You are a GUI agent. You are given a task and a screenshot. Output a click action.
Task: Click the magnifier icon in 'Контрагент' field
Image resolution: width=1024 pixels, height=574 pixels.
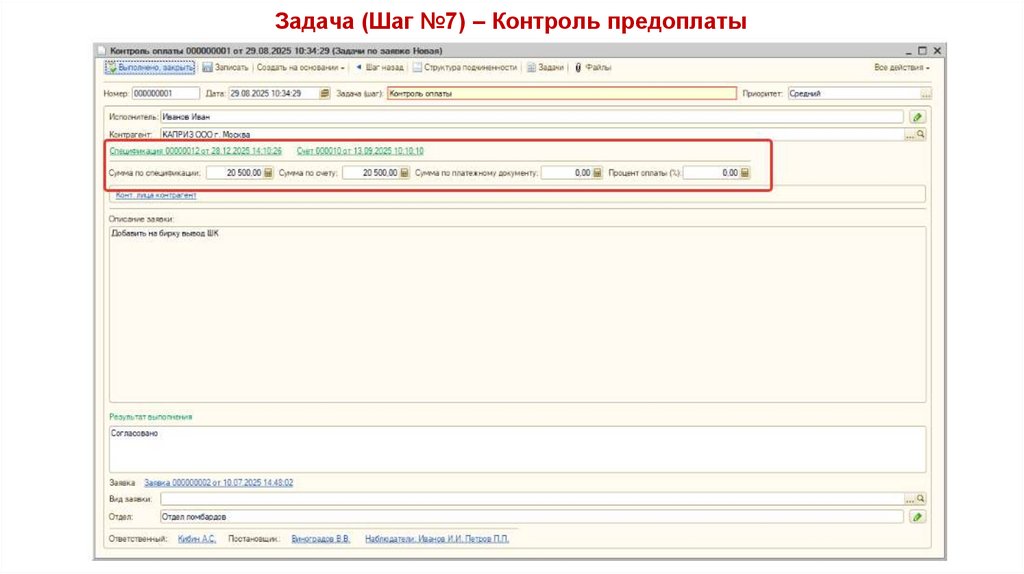click(x=921, y=135)
